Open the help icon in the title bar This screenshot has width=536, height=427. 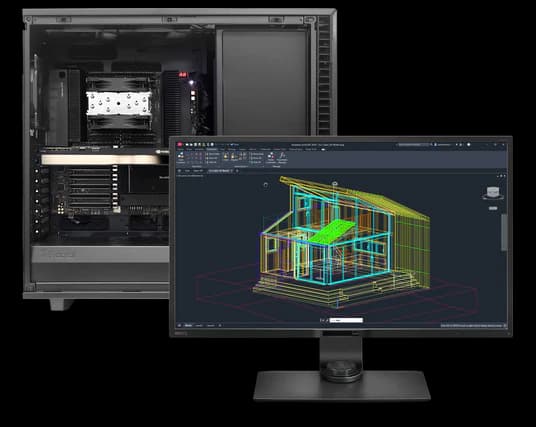click(469, 145)
